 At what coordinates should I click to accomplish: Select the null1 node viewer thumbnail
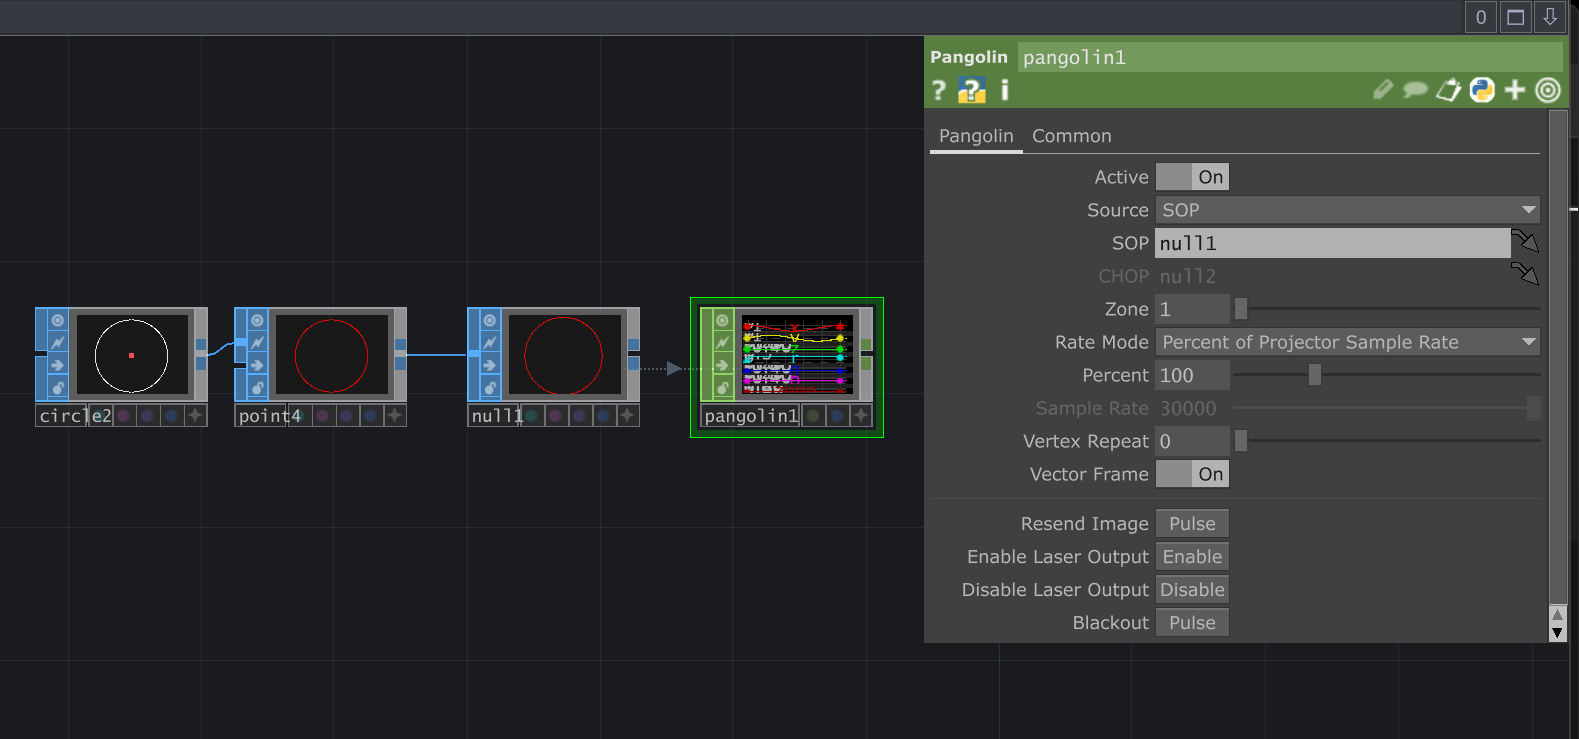click(x=564, y=355)
